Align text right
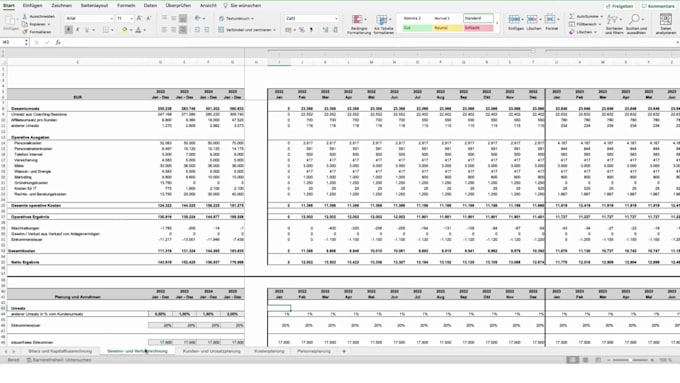Image resolution: width=680 pixels, height=383 pixels. click(183, 30)
